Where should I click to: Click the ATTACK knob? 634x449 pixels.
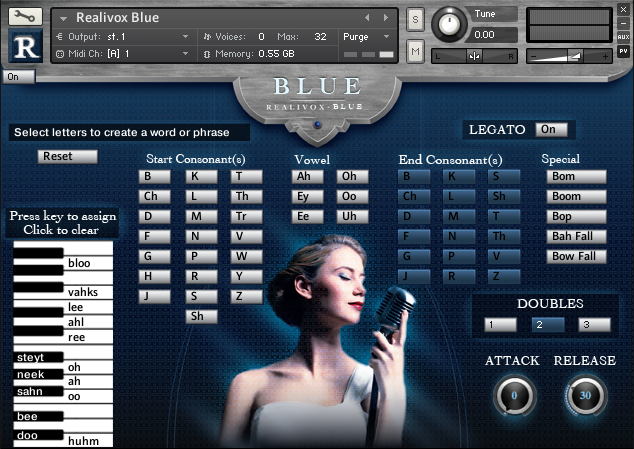(x=514, y=395)
